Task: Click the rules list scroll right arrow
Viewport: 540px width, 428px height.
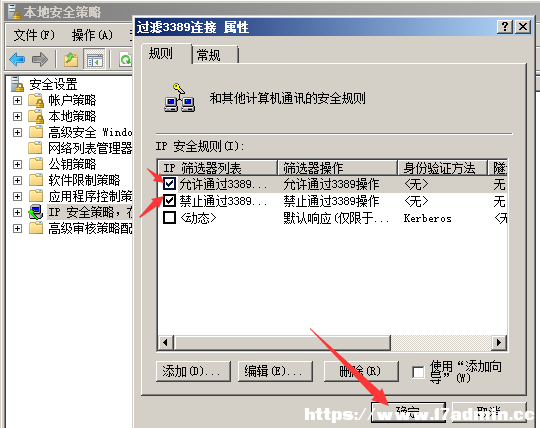Action: pos(499,343)
